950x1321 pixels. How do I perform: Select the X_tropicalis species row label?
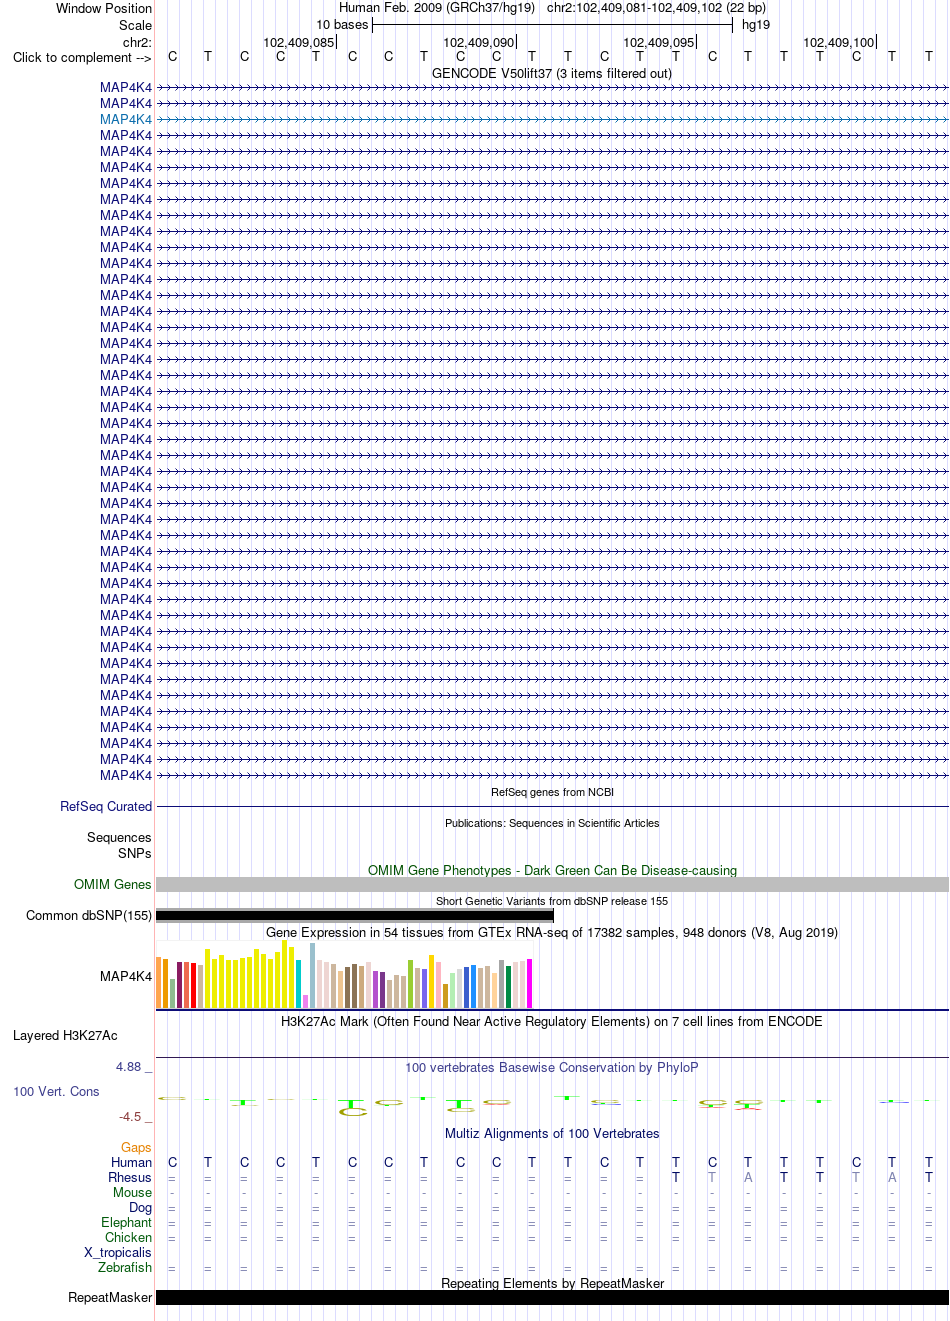coord(118,1252)
